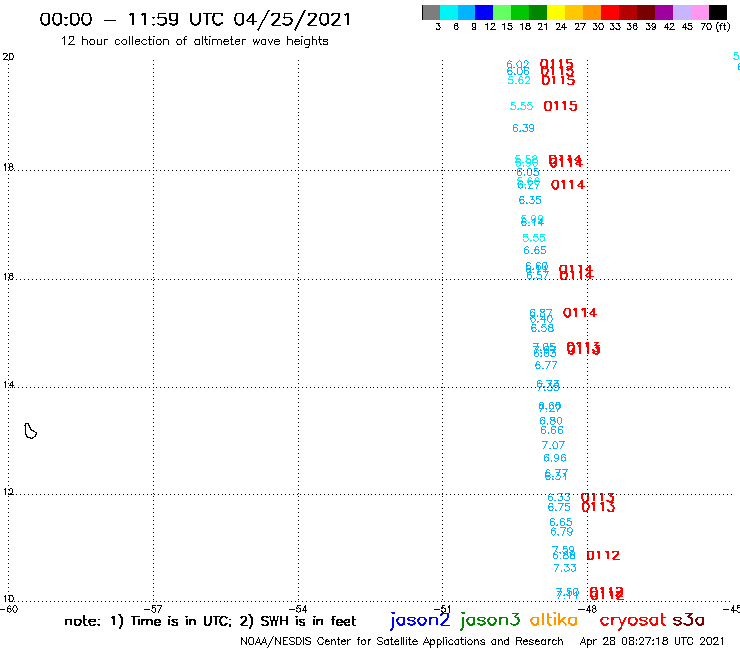The width and height of the screenshot is (740, 650).
Task: Click the orange swatch in the color bar
Action: click(x=592, y=12)
